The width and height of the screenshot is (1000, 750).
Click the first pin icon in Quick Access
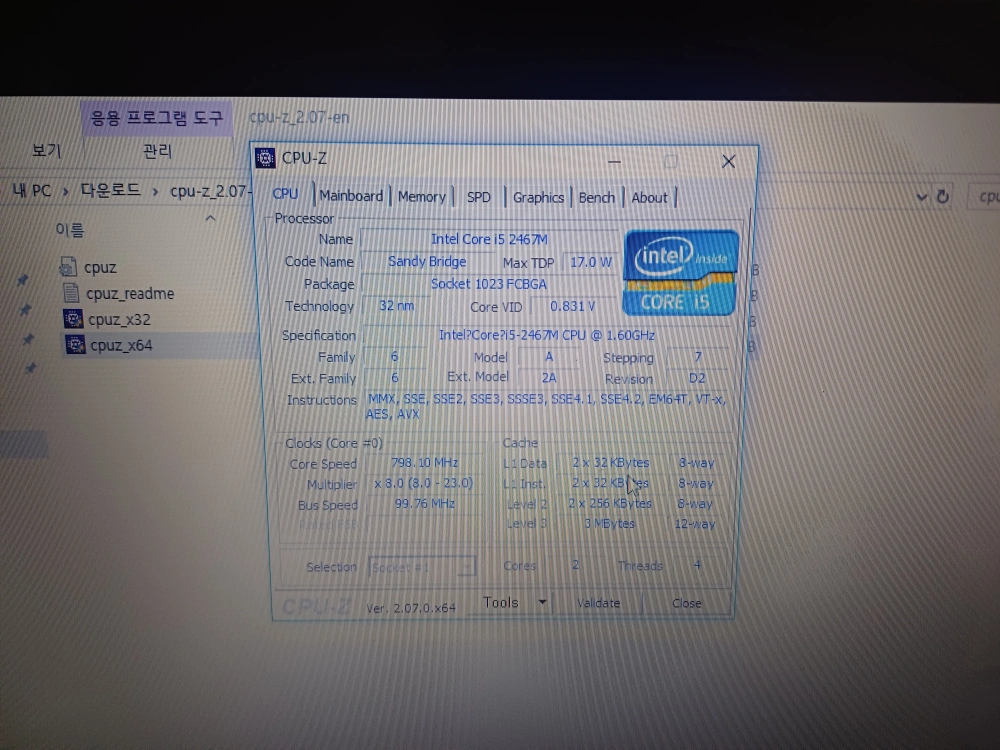[x=23, y=282]
